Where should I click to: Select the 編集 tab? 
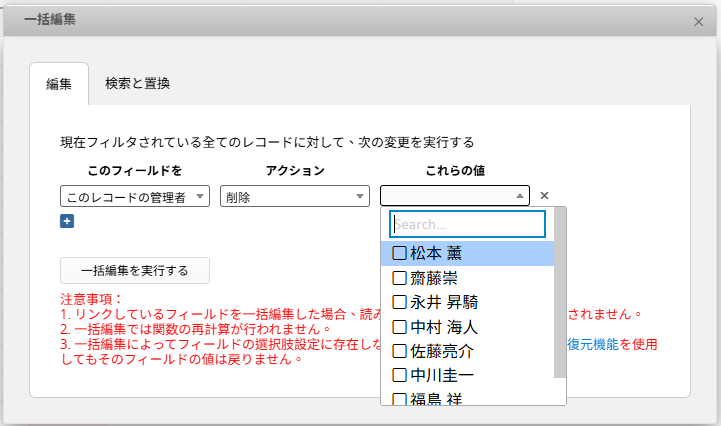pos(59,85)
